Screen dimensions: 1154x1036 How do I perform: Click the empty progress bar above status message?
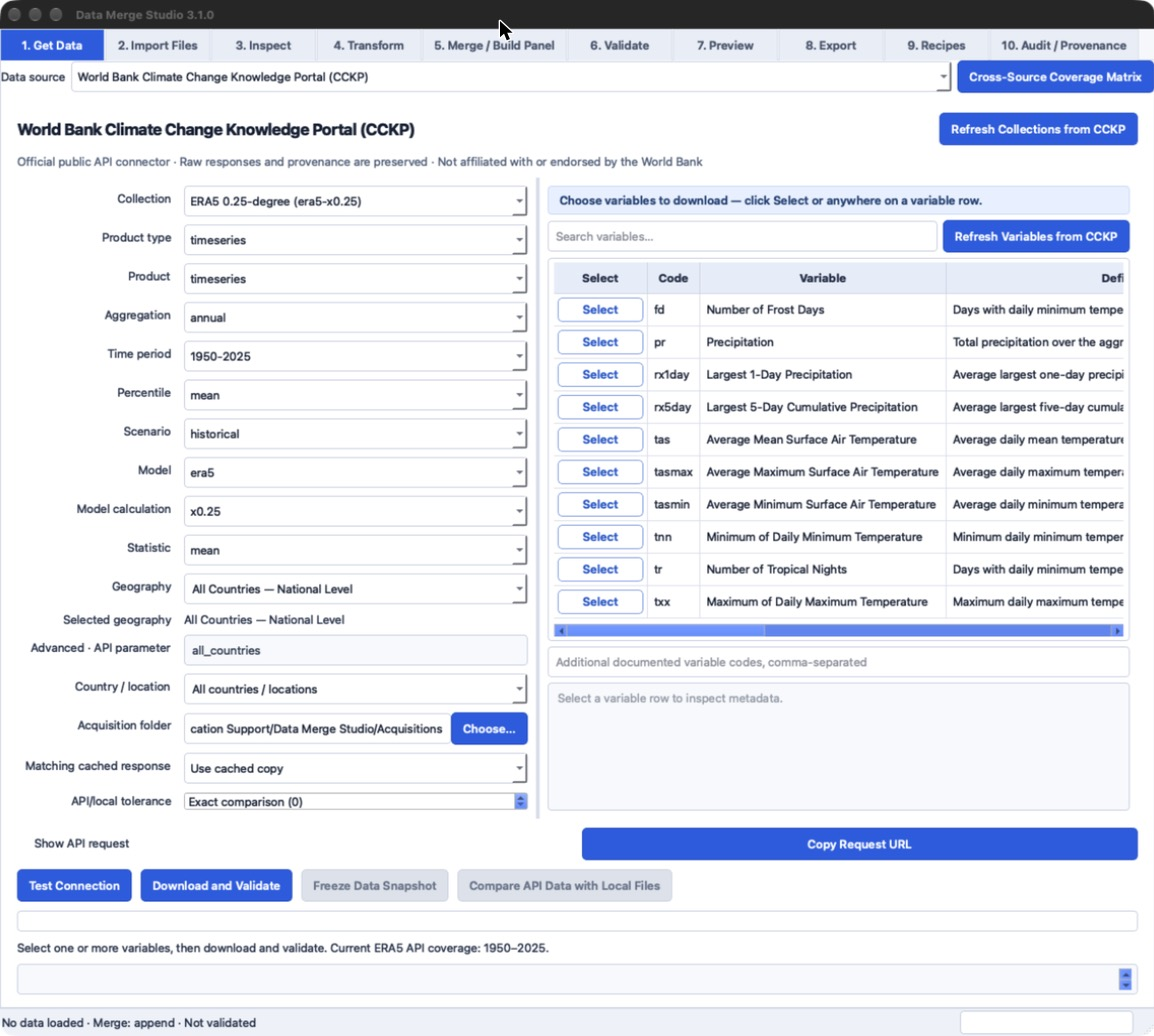[577, 920]
